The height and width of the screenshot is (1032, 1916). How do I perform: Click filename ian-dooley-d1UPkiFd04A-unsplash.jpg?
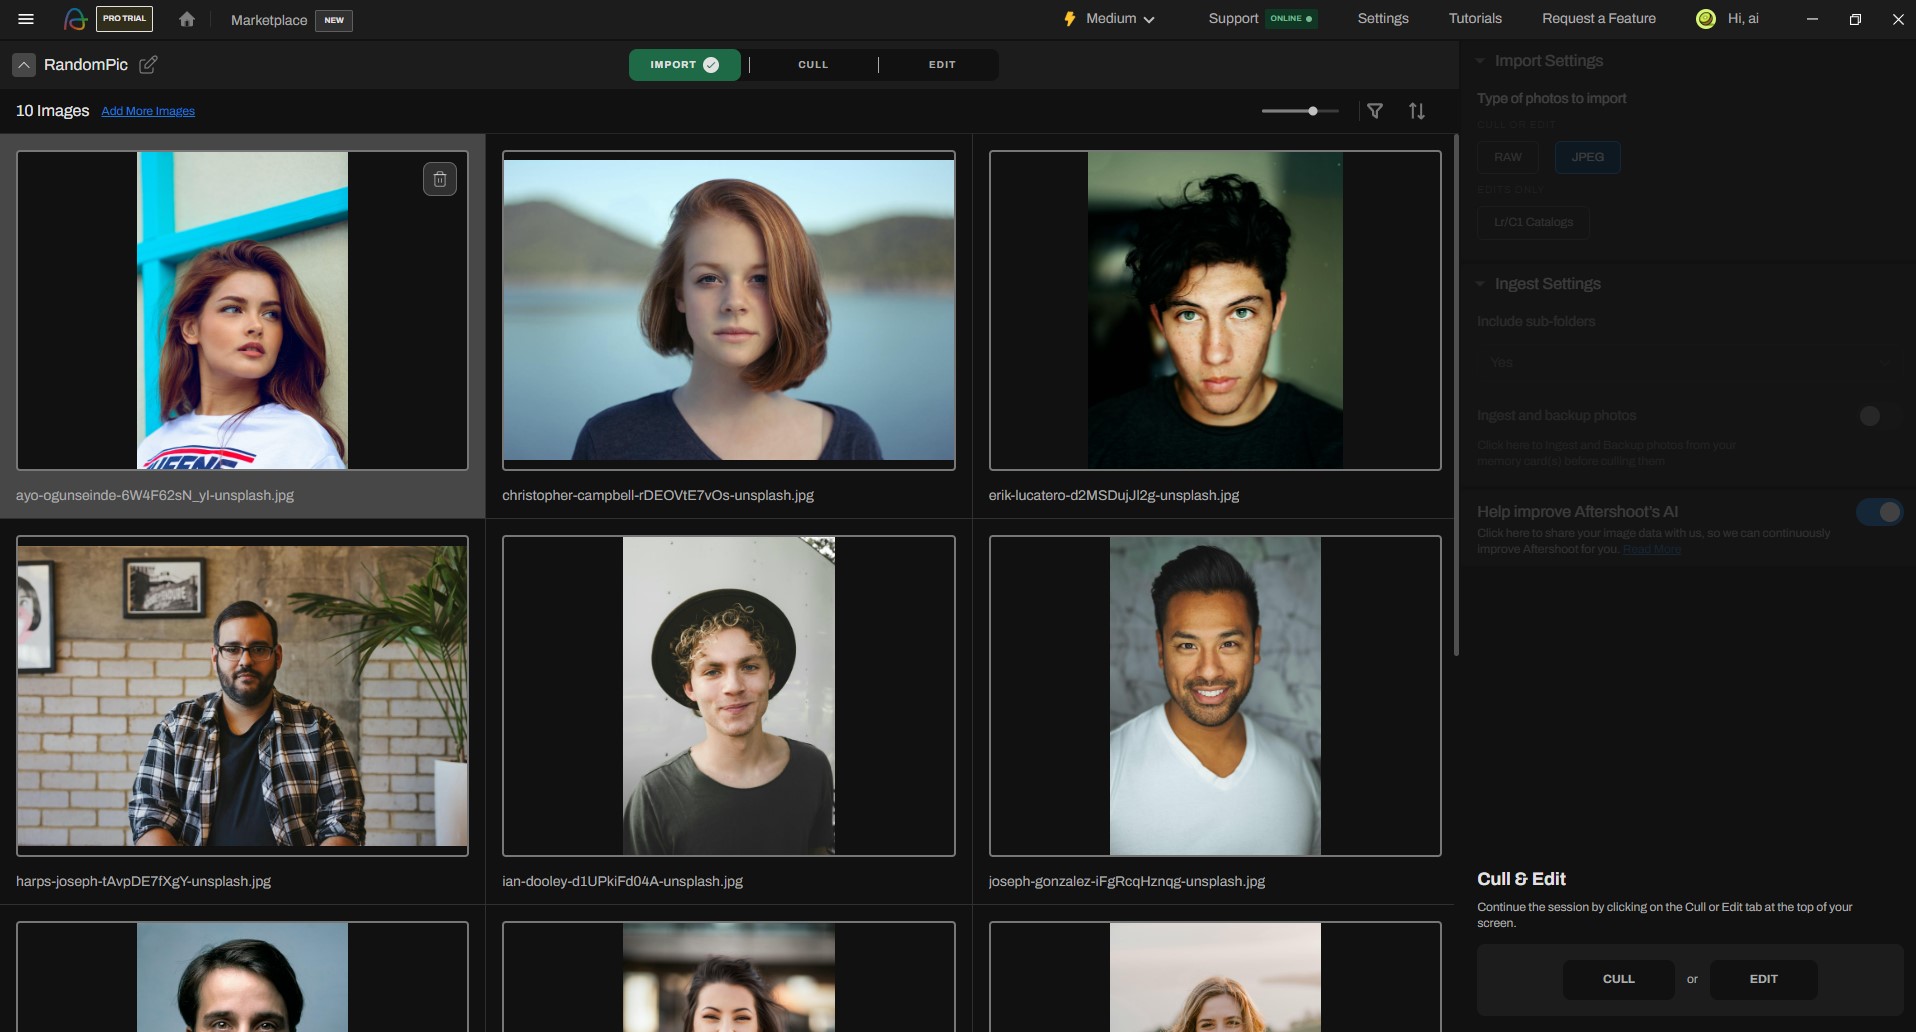(622, 882)
